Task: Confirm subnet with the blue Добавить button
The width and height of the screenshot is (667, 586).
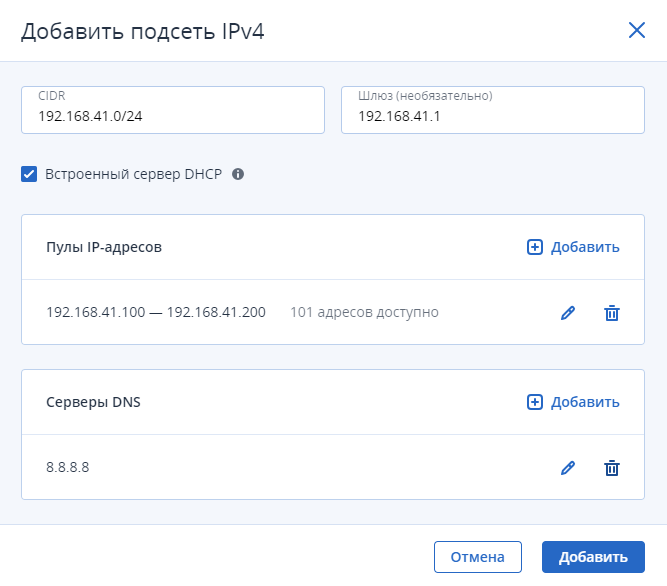Action: 593,557
